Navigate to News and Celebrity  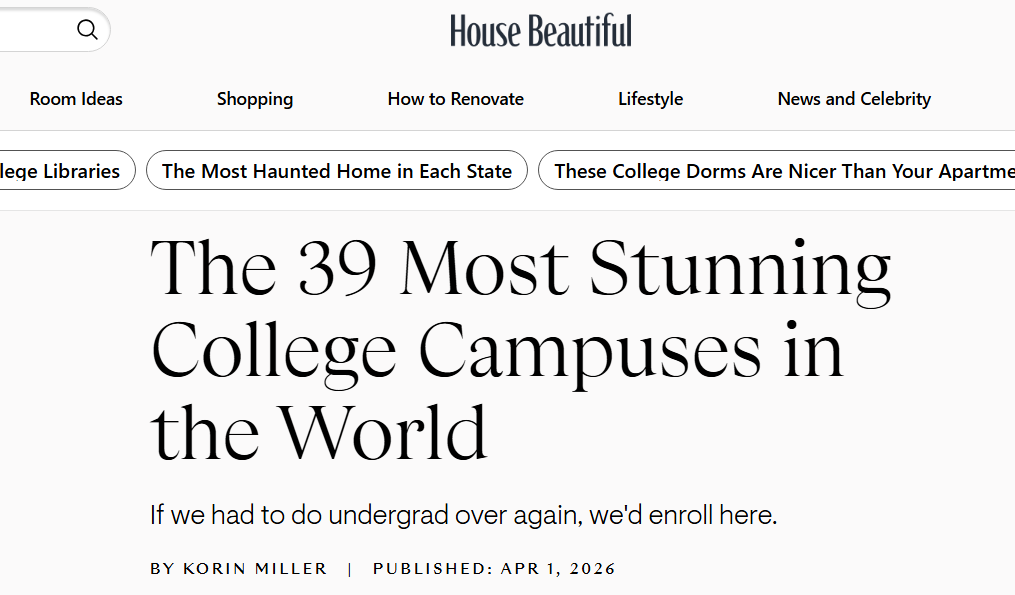point(854,99)
